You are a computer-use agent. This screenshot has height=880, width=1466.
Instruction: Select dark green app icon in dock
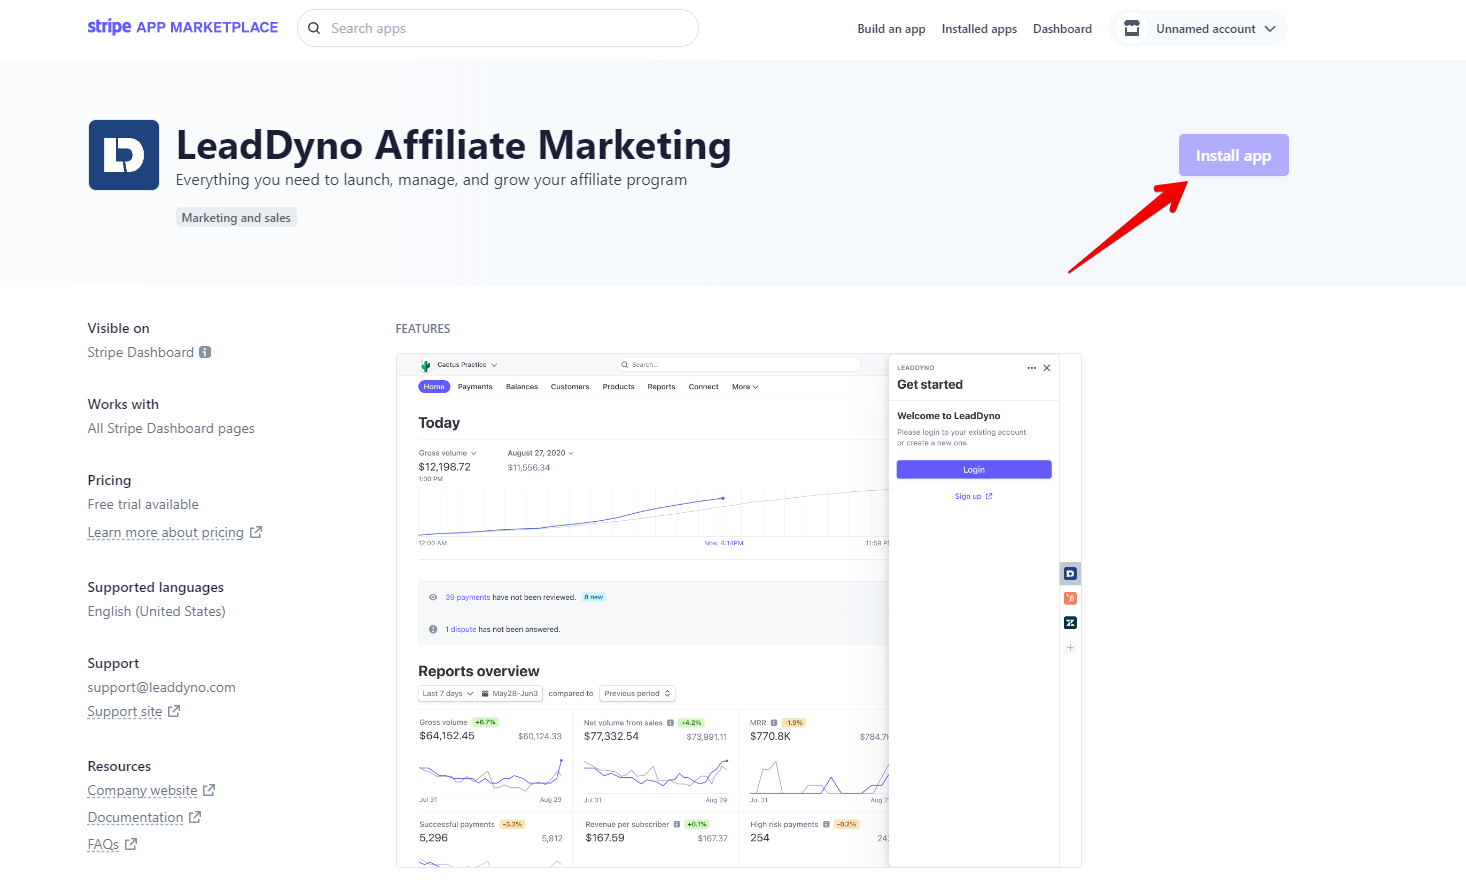pos(1070,622)
